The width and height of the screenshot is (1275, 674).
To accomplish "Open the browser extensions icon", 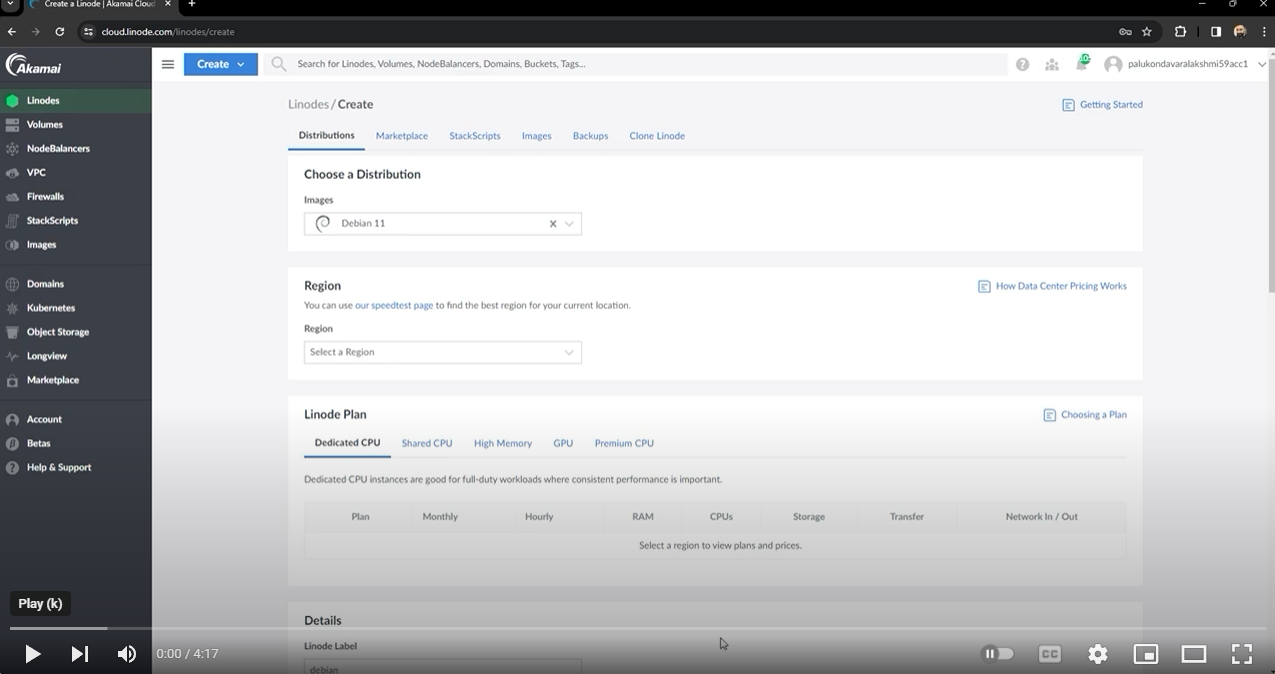I will click(1180, 32).
